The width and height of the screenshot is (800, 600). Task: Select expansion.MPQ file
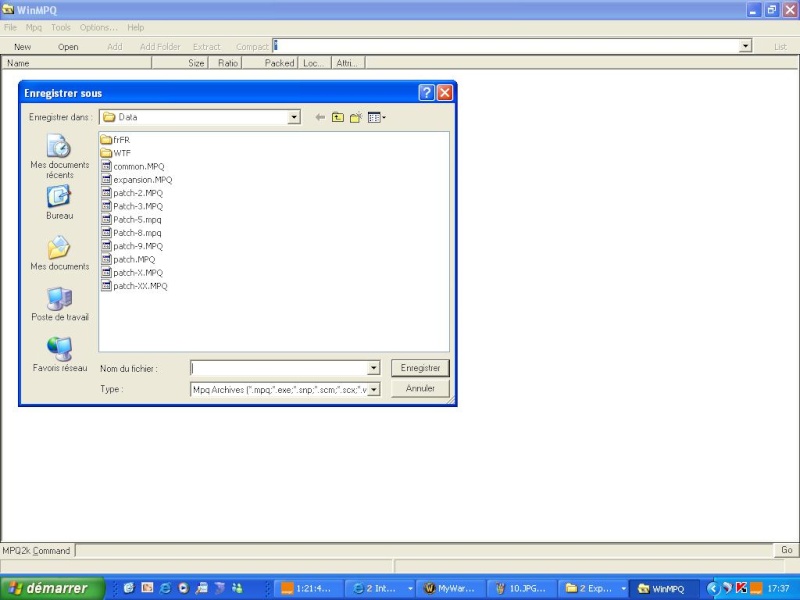coord(137,180)
